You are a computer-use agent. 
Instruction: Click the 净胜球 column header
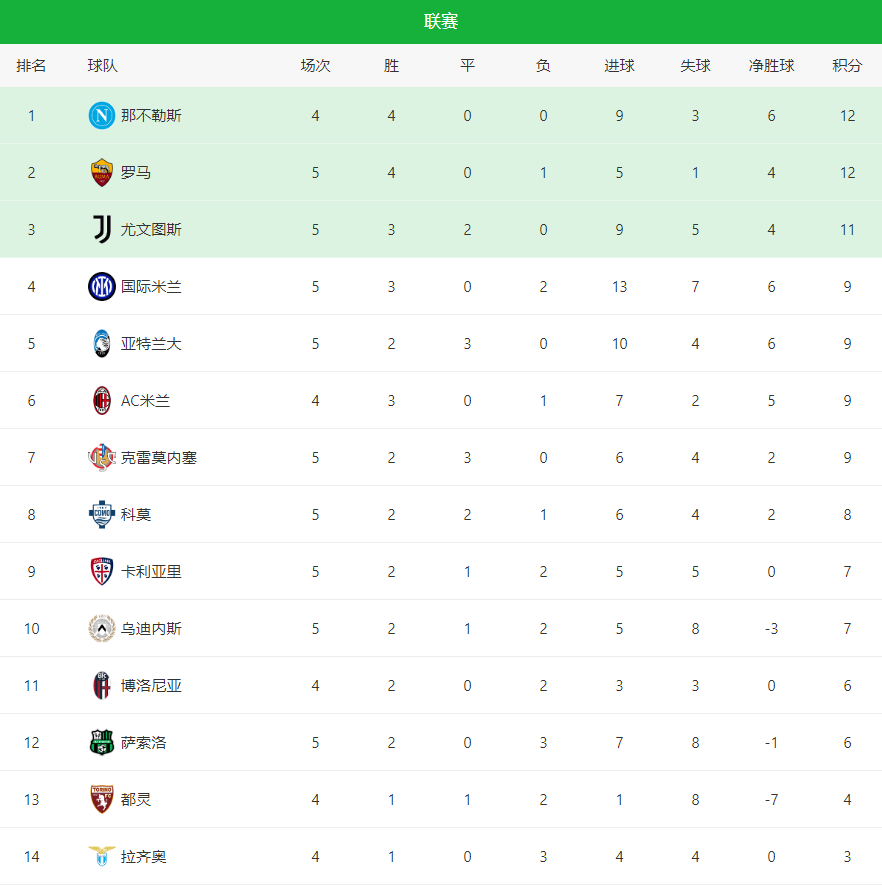click(x=771, y=66)
